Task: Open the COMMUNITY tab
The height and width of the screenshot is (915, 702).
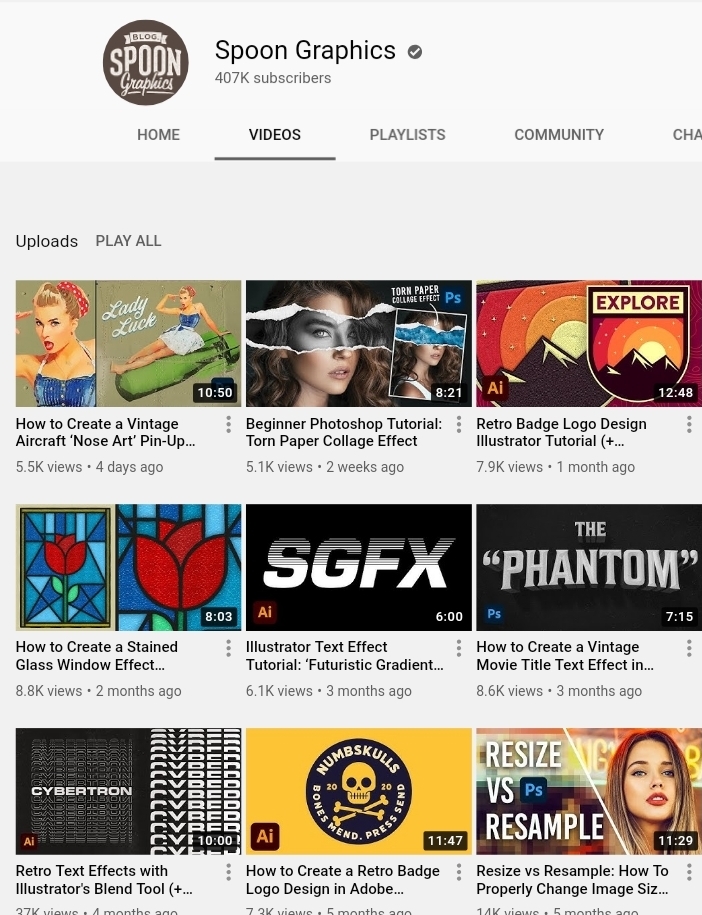Action: pos(558,135)
